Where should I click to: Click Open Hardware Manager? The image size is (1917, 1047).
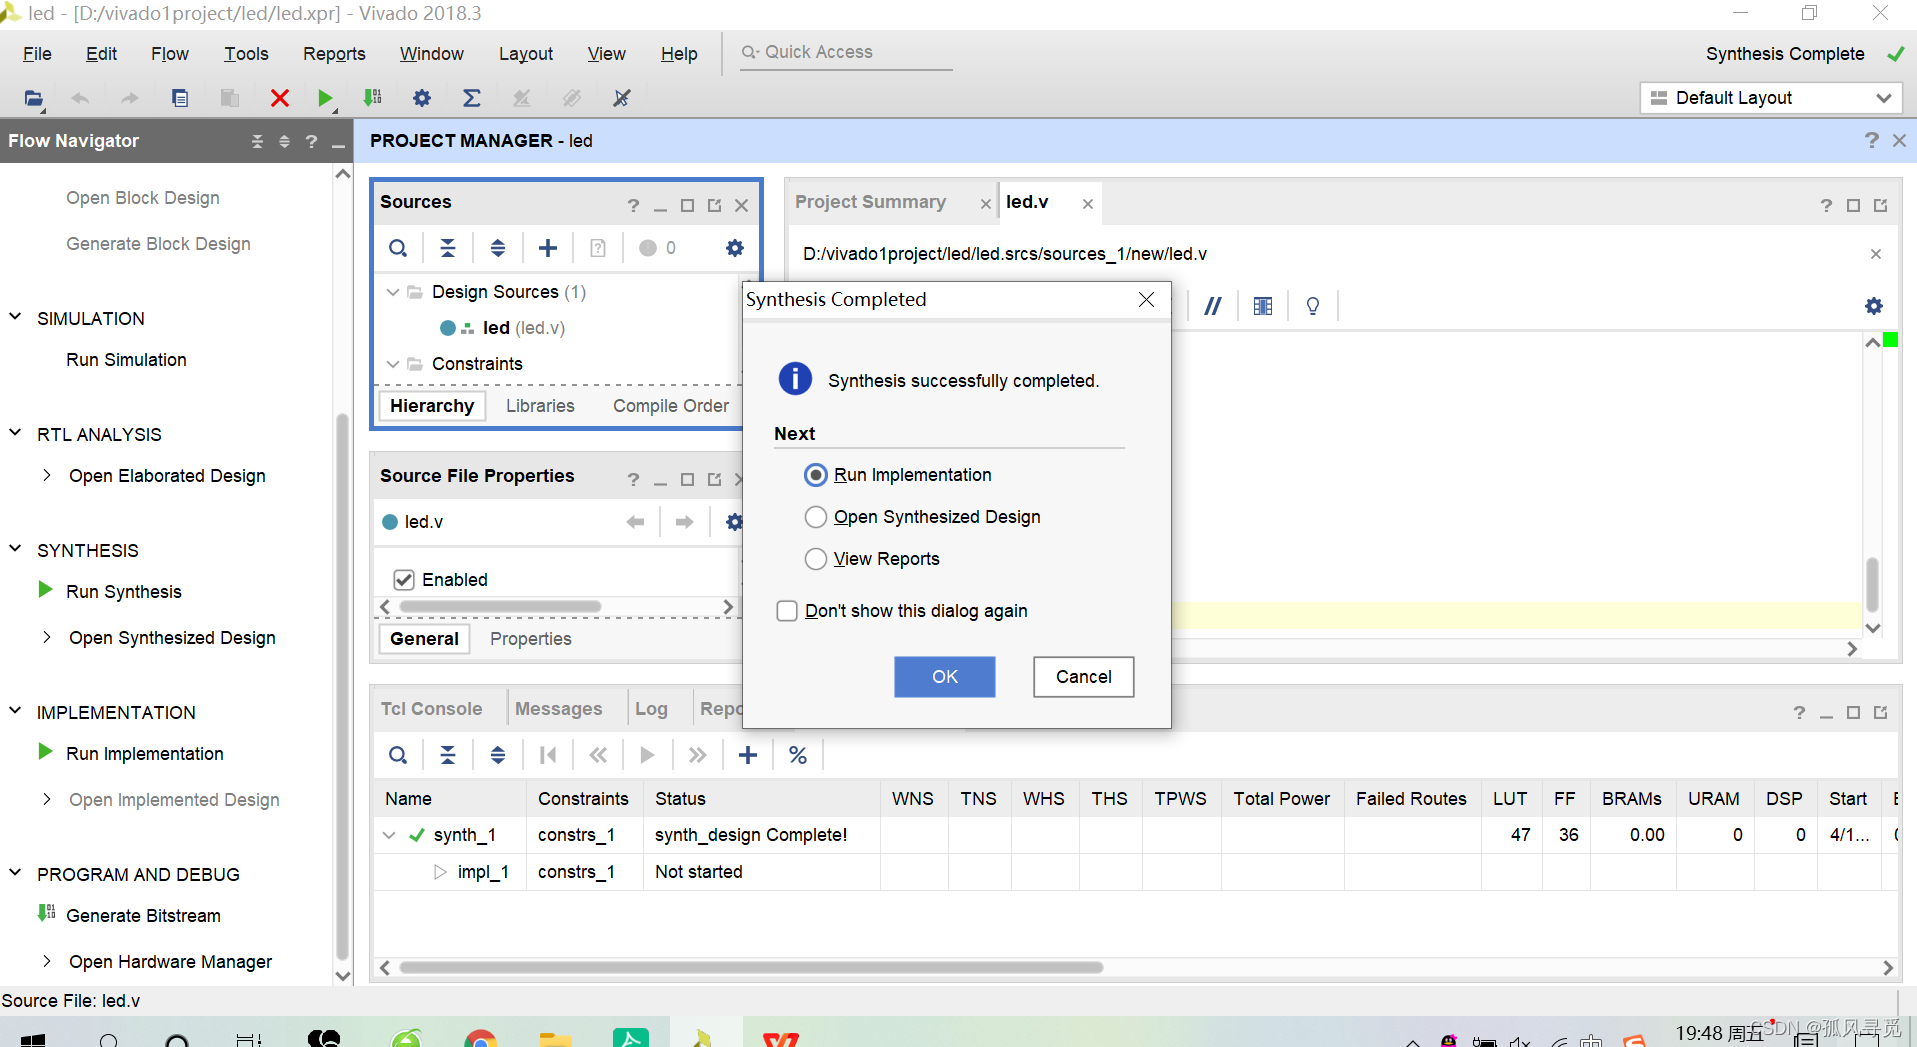pos(170,962)
